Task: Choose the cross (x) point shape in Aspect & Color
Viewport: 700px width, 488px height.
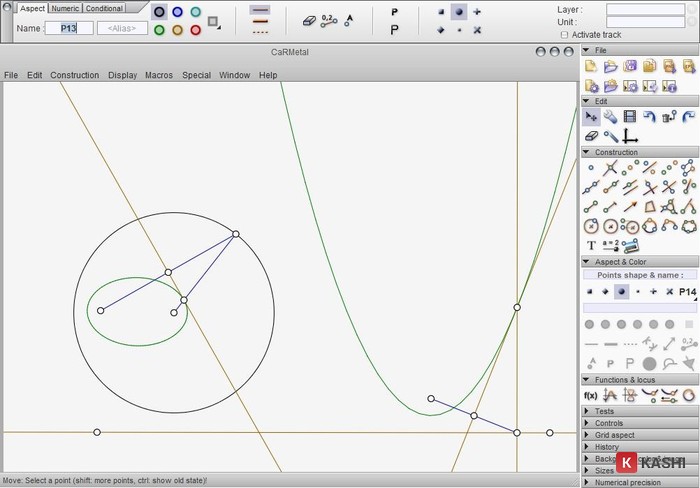Action: 670,292
